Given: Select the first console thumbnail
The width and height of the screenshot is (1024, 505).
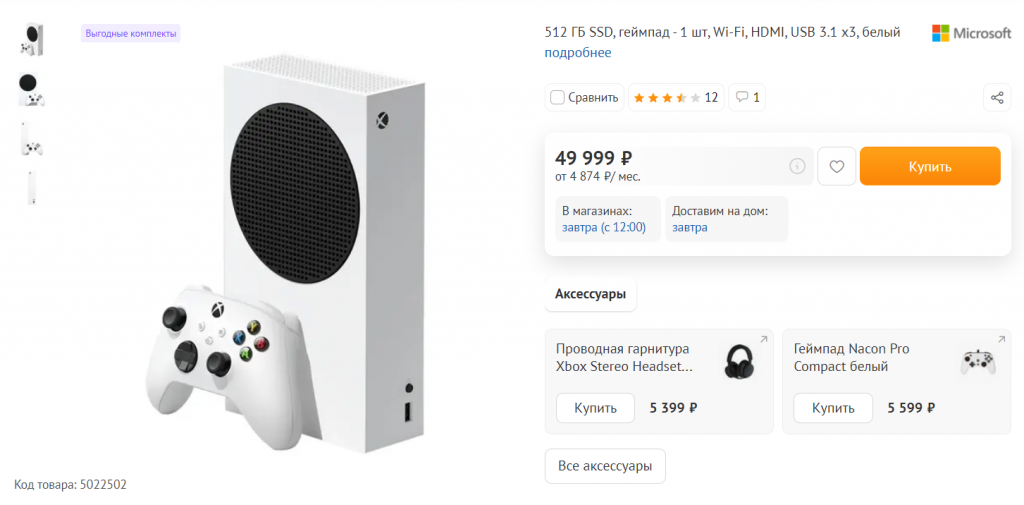Looking at the screenshot, I should [31, 39].
